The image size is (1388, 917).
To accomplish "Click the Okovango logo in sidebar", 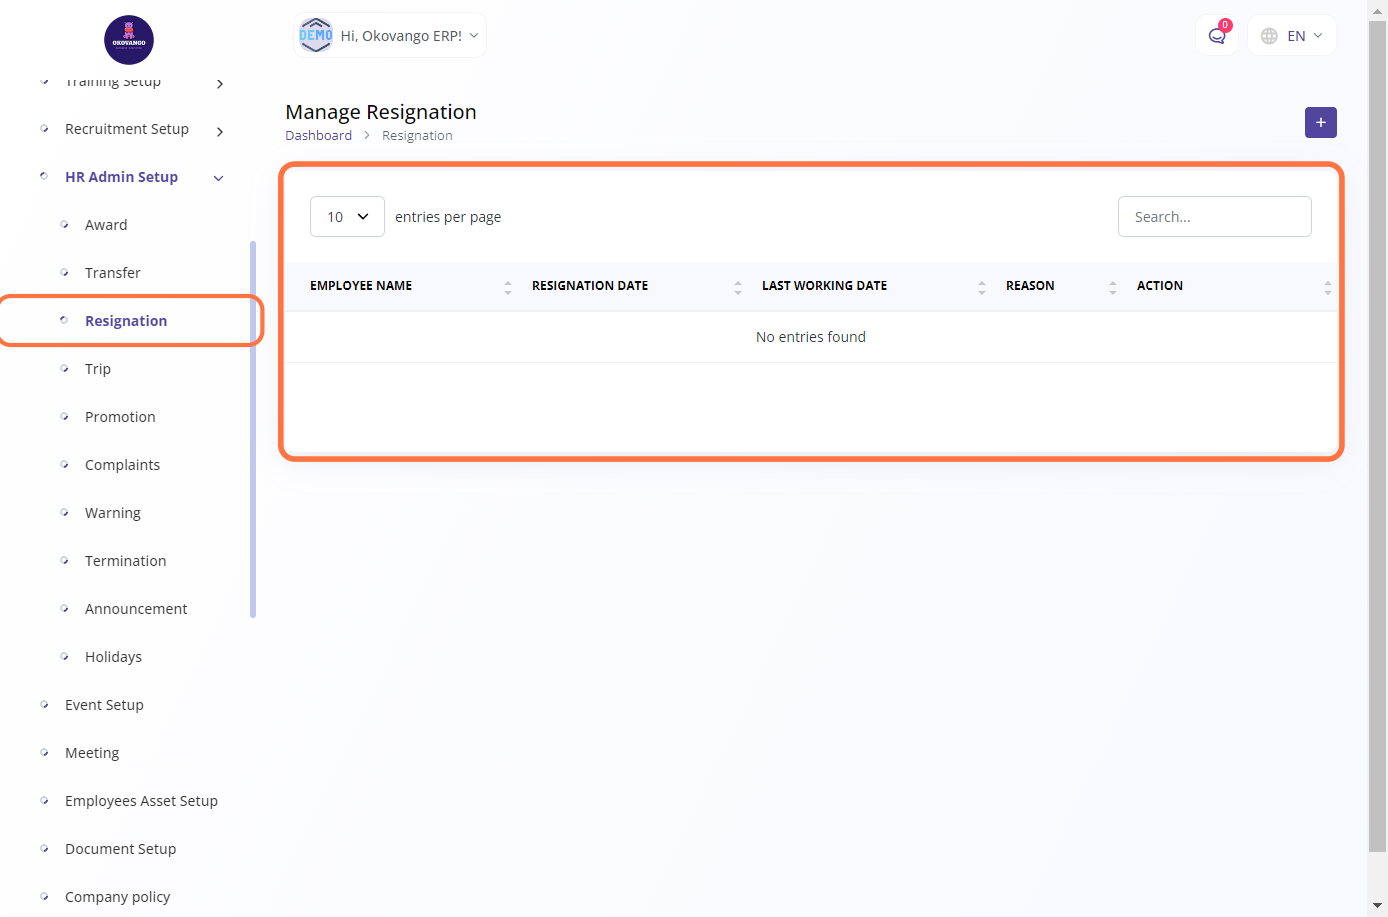I will coord(129,40).
